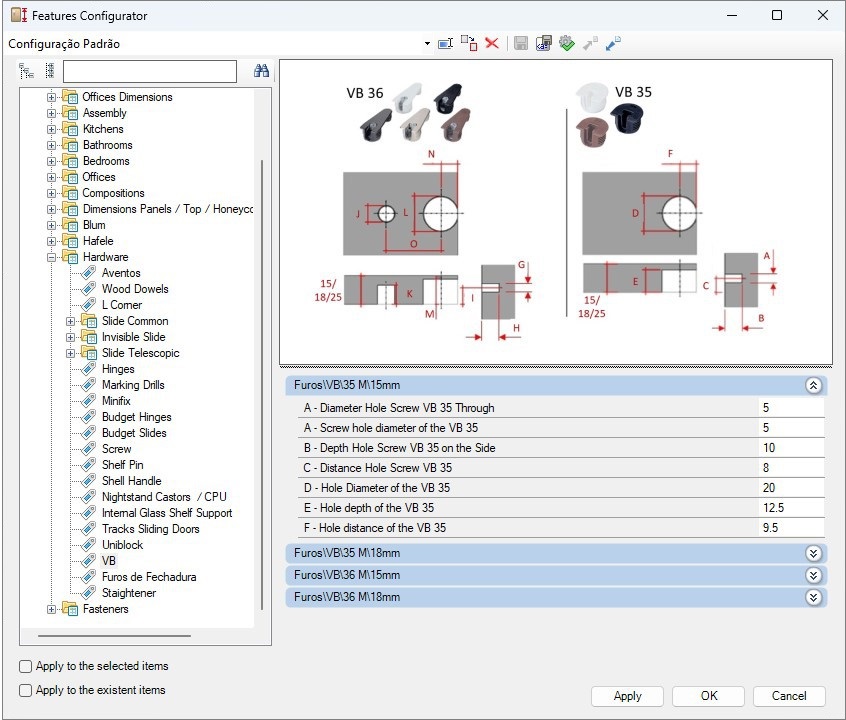The height and width of the screenshot is (720, 846).
Task: Click the folder icon beside Slide Telescopic
Action: pos(89,353)
